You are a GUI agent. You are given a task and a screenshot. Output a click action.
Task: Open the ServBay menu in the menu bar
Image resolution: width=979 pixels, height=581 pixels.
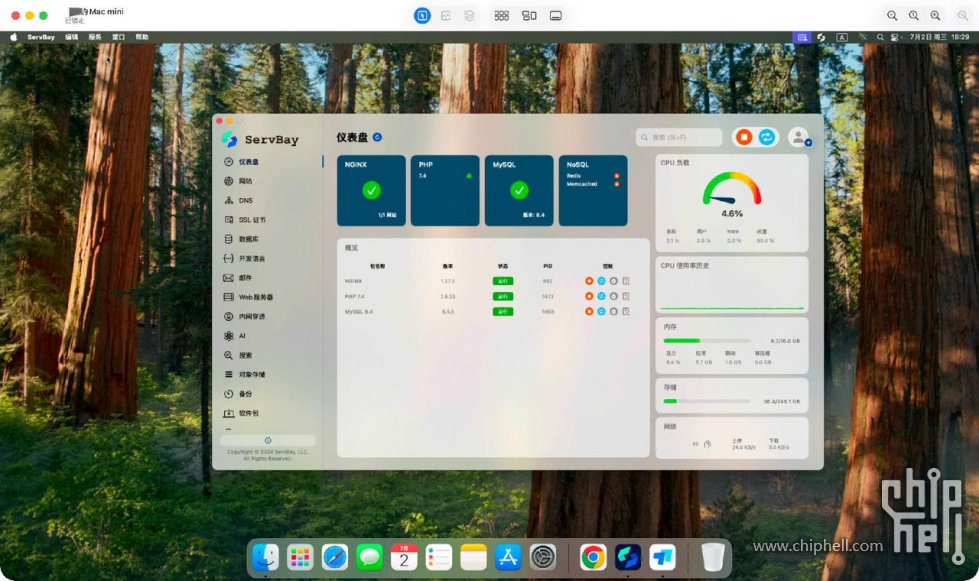[x=41, y=37]
